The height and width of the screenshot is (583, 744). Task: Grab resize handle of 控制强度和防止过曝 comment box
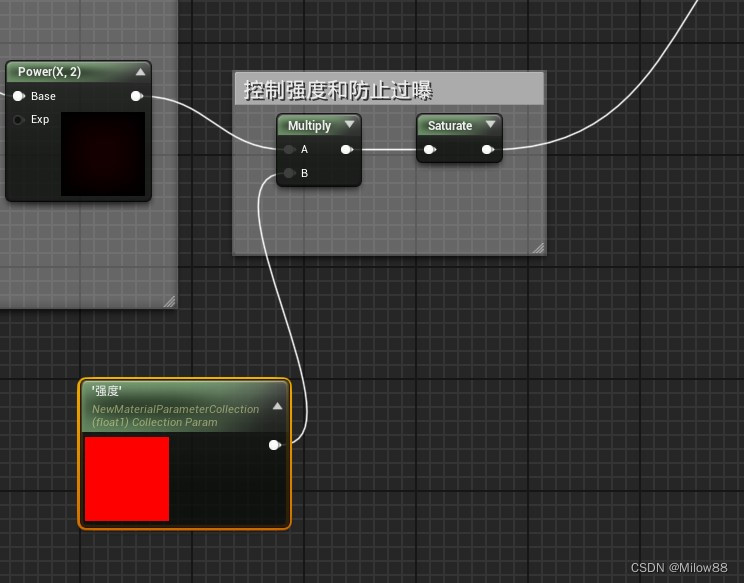coord(539,248)
